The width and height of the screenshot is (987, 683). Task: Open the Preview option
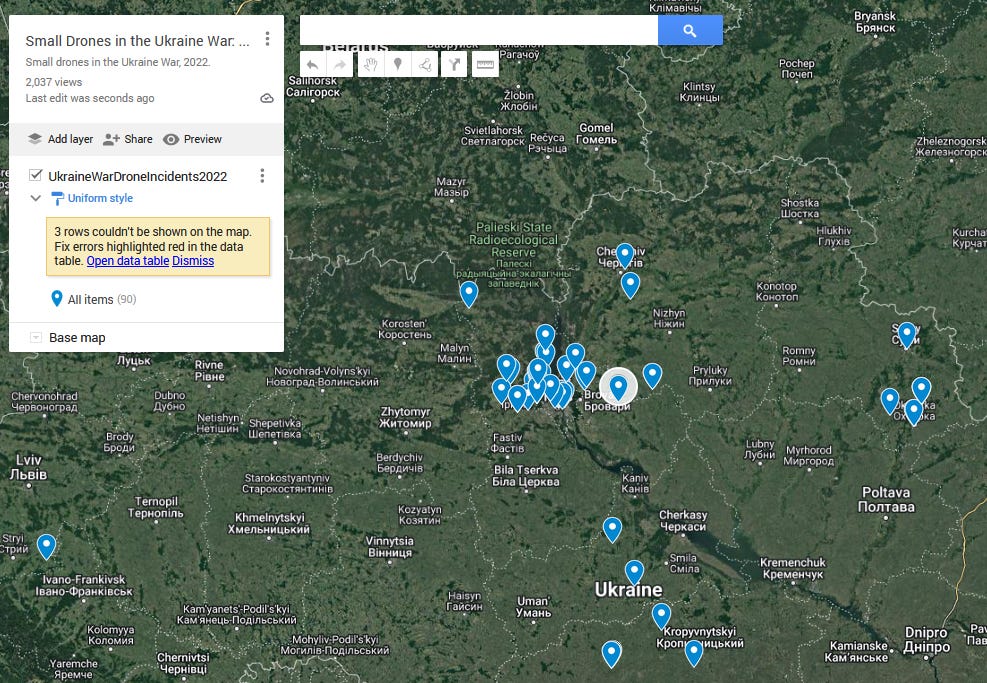(192, 139)
